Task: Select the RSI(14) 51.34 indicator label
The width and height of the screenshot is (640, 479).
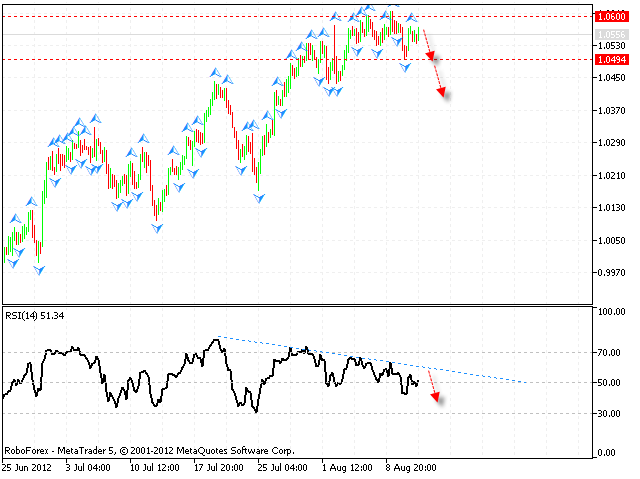Action: click(35, 316)
